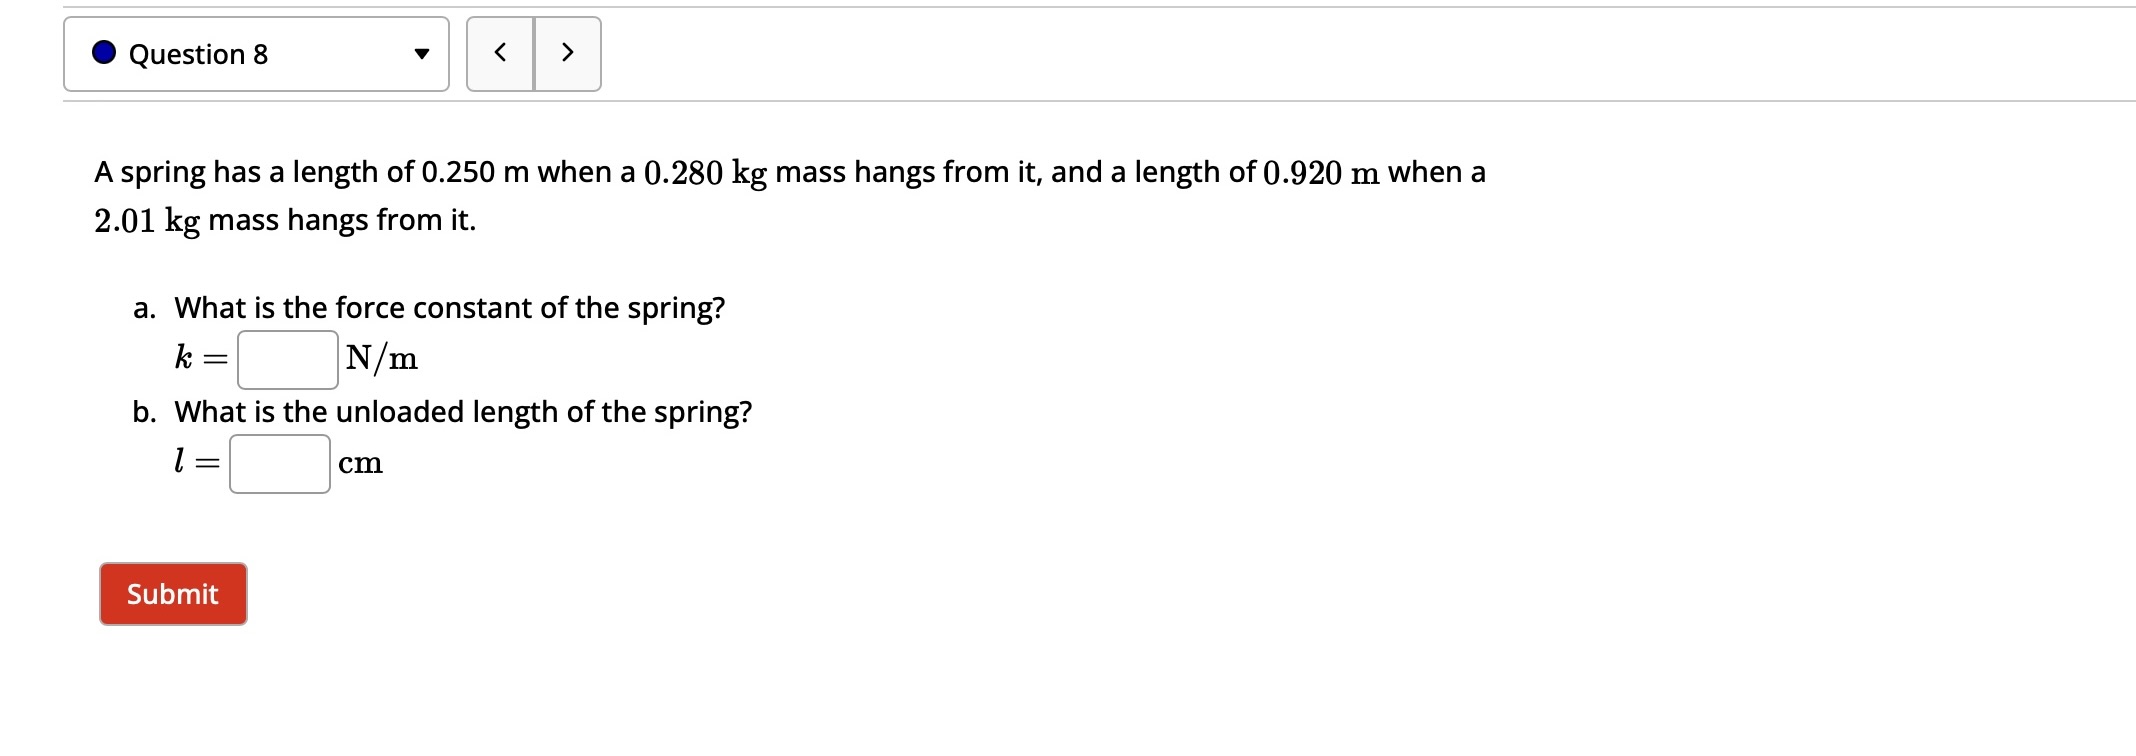The width and height of the screenshot is (2136, 756).
Task: Click the unloaded length l answer field
Action: point(280,463)
